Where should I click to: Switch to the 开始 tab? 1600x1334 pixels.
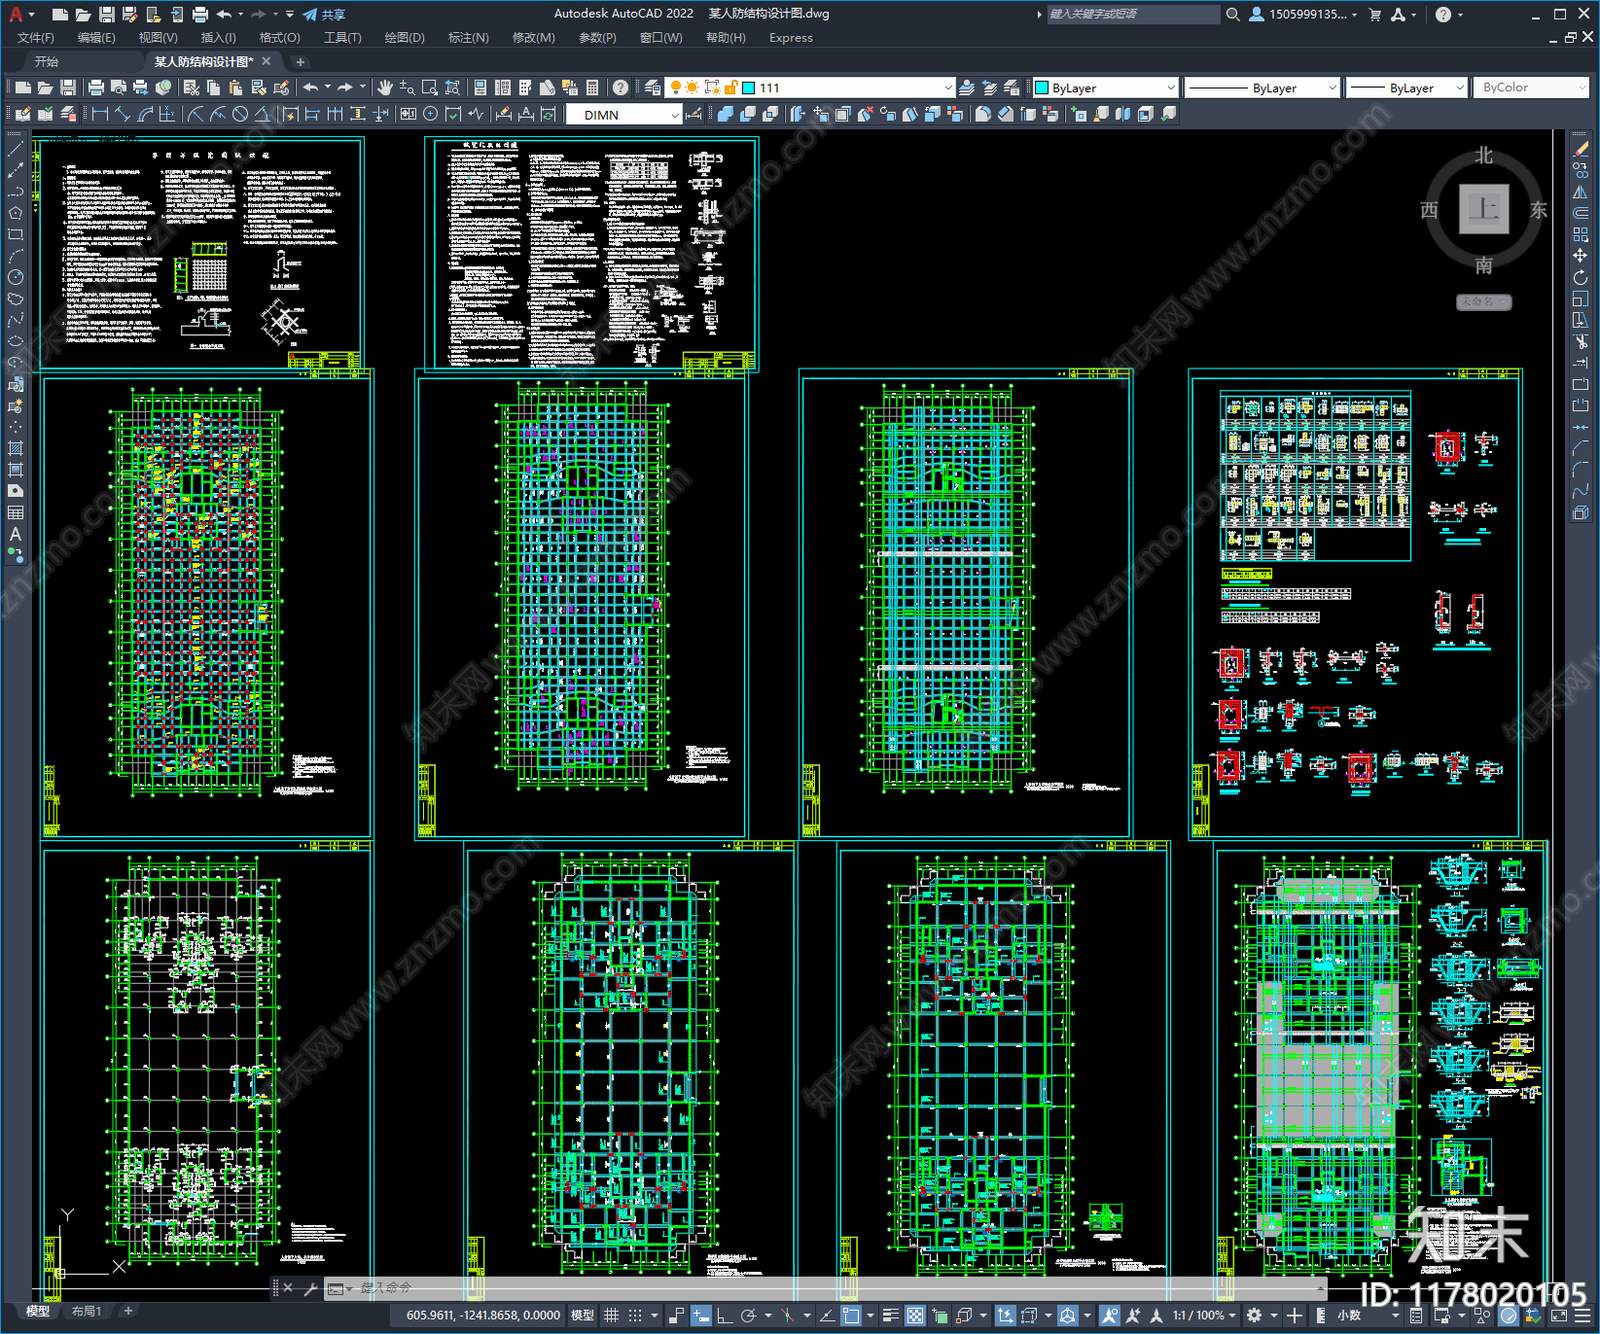point(47,62)
